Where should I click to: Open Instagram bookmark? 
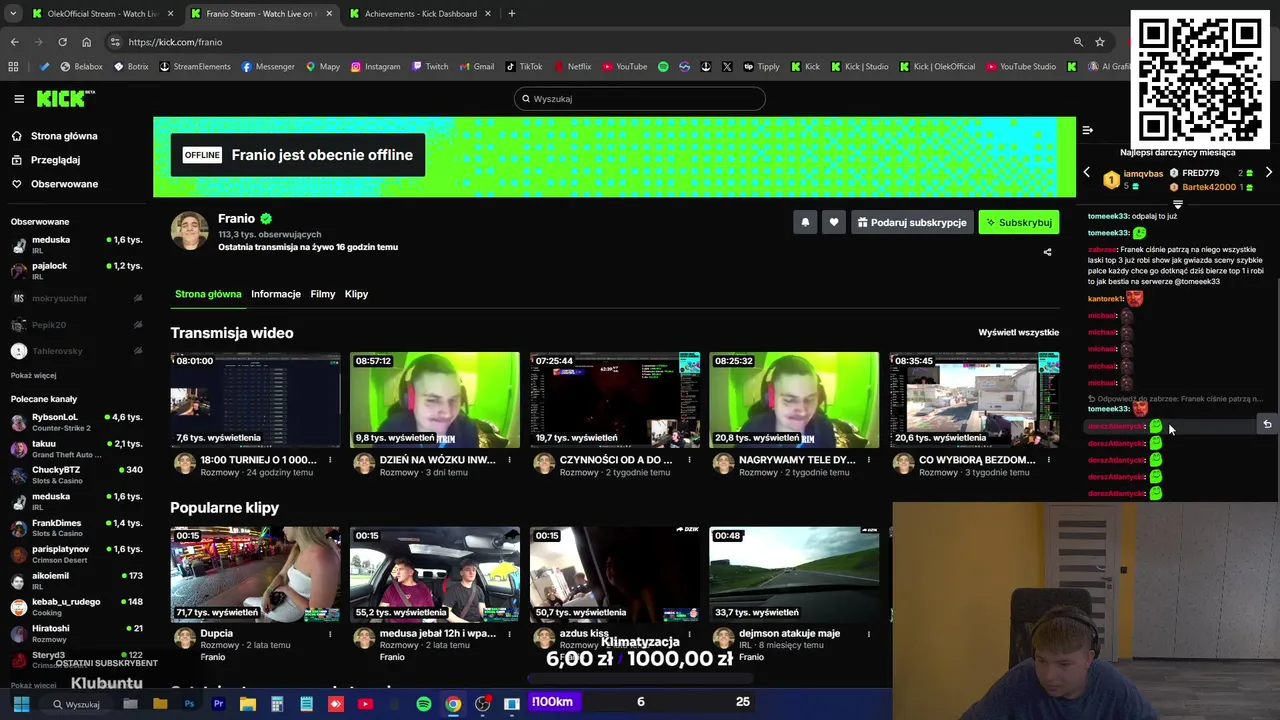375,67
